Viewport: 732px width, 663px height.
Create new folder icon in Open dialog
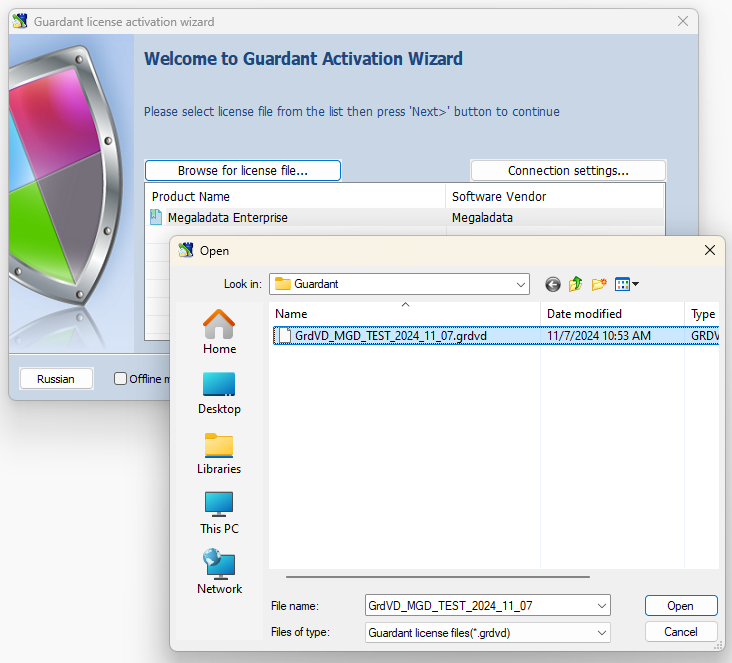(599, 284)
